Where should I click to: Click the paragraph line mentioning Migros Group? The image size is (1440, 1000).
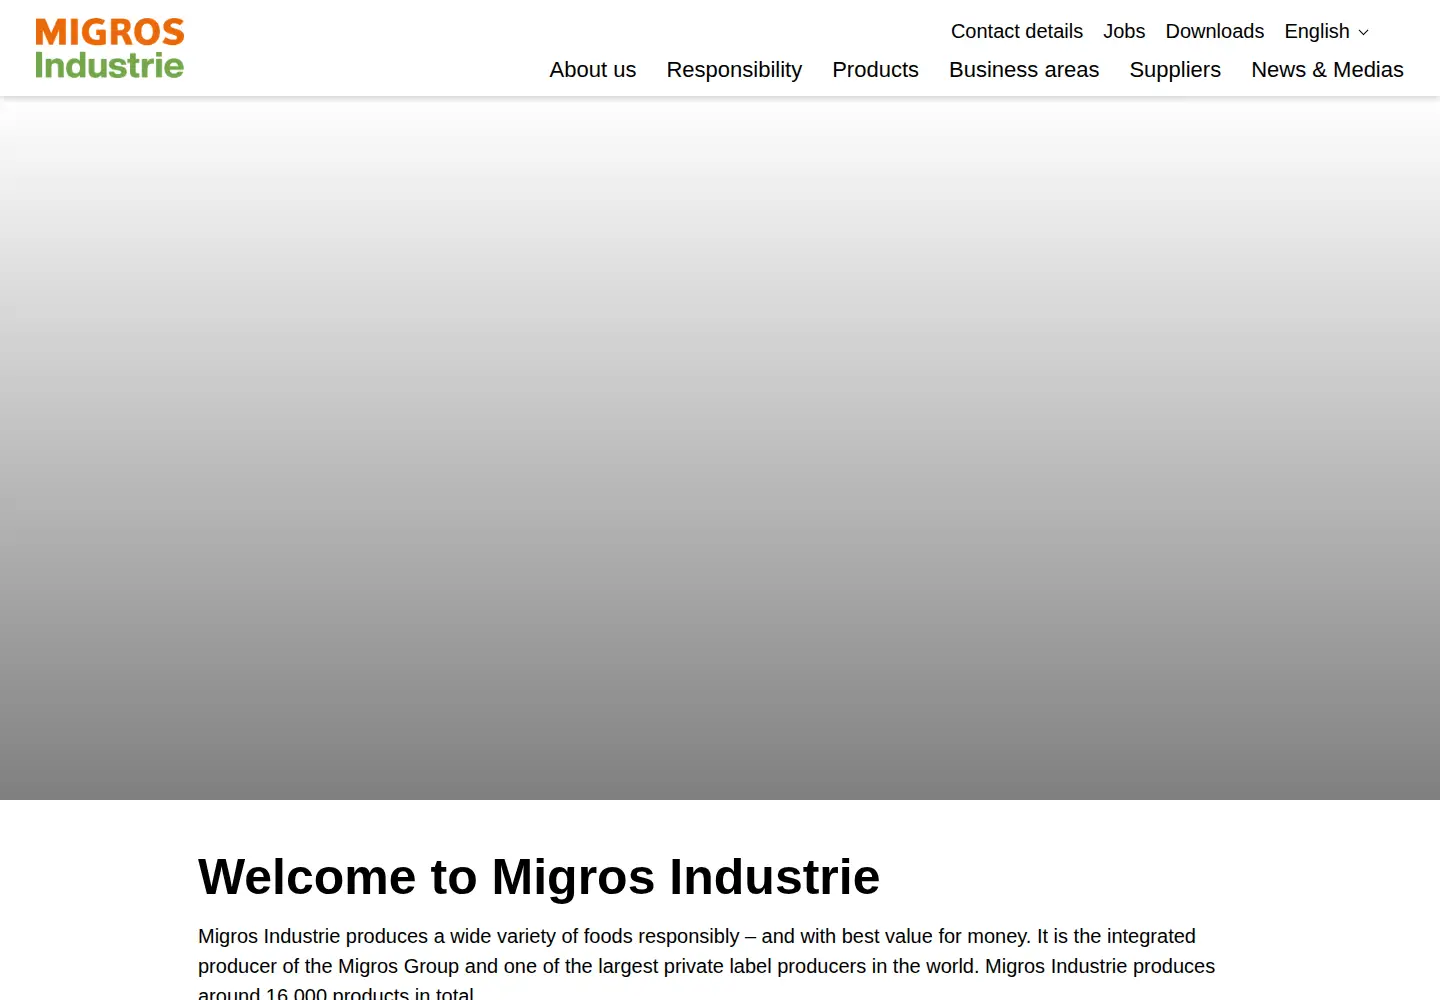coord(706,966)
